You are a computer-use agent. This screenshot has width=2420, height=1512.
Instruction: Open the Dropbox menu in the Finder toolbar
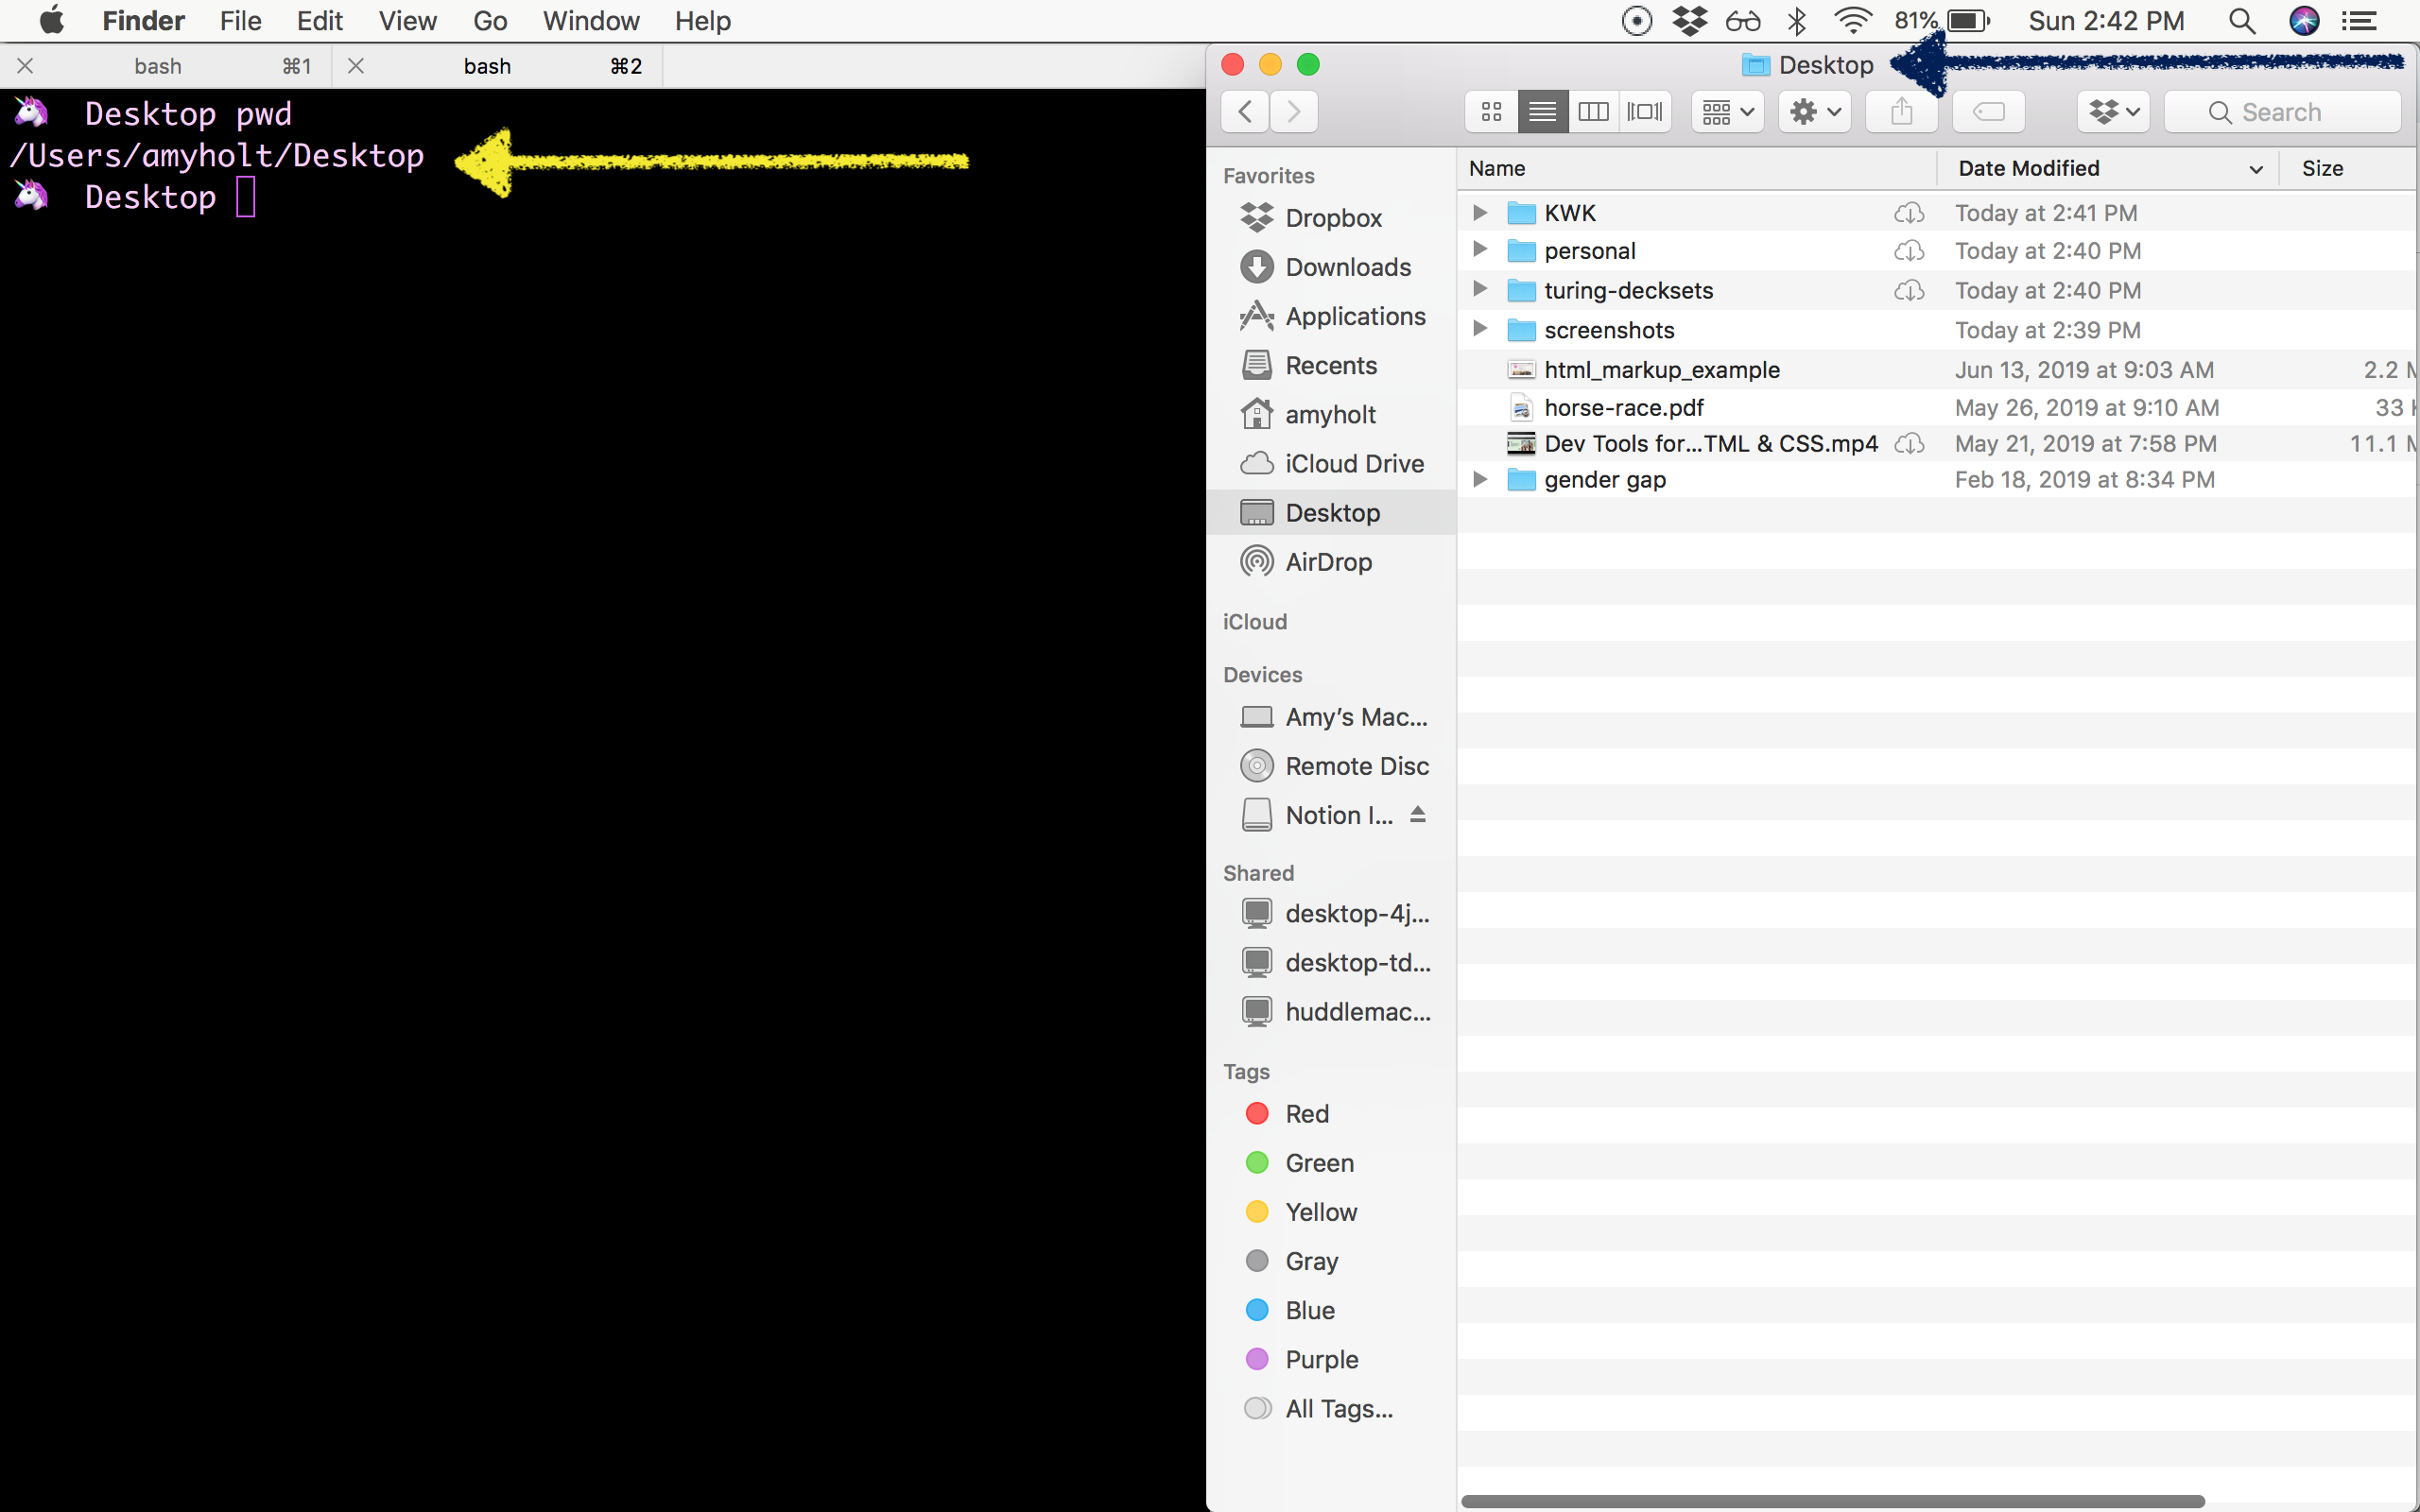(2112, 111)
